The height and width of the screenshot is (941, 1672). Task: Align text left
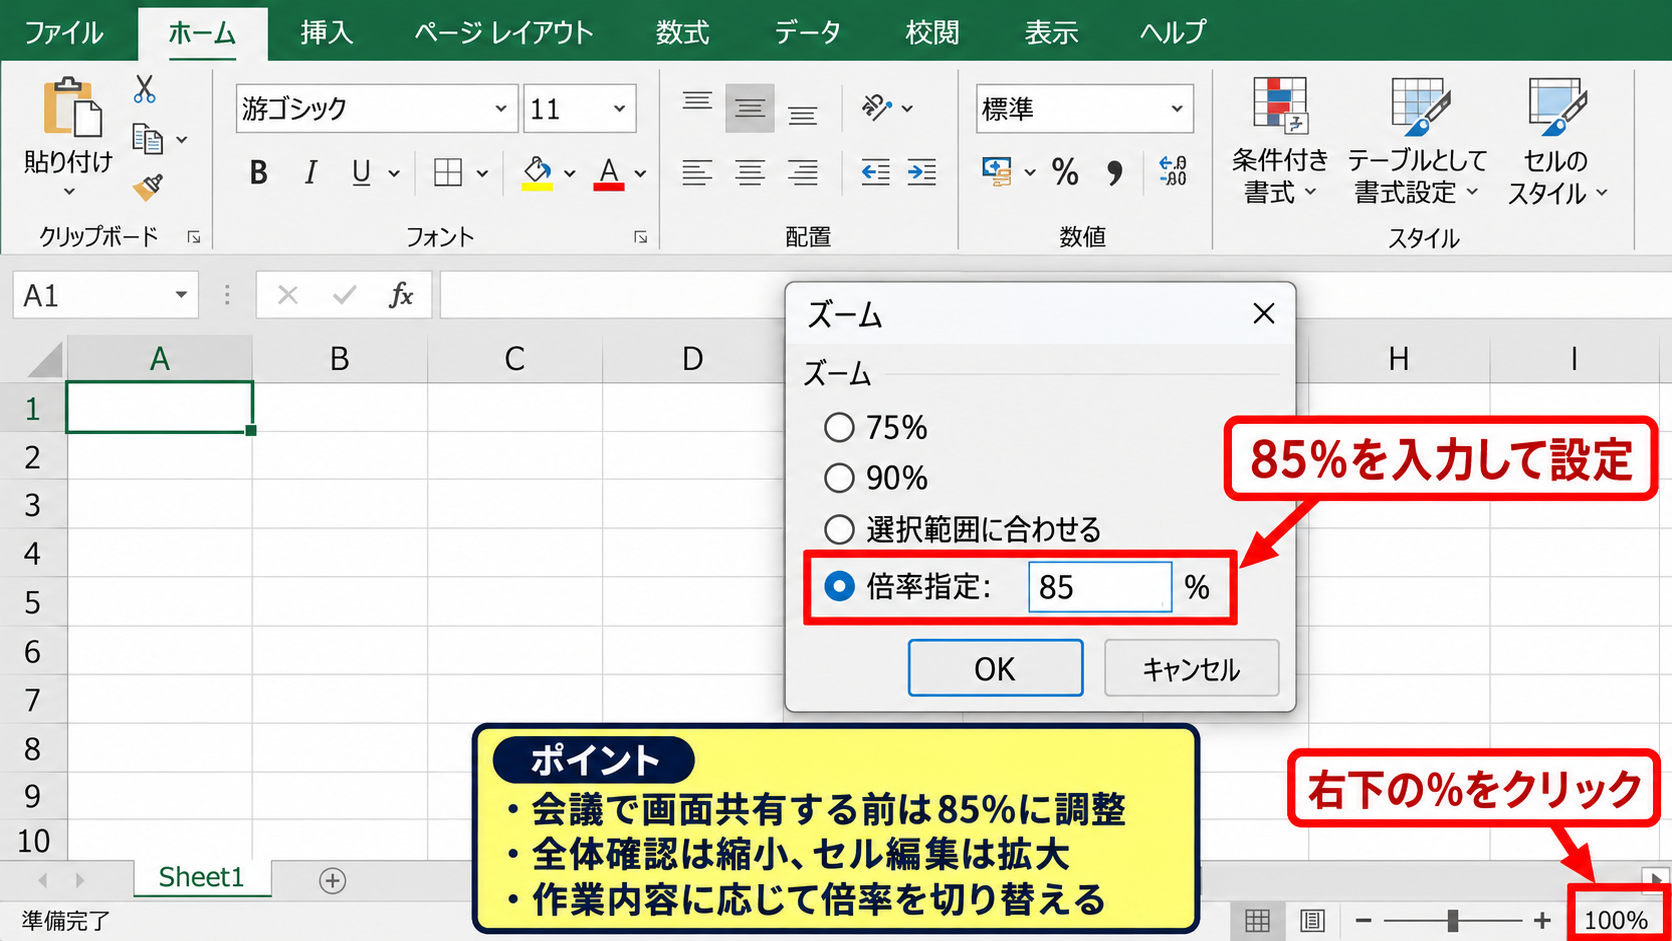[697, 173]
